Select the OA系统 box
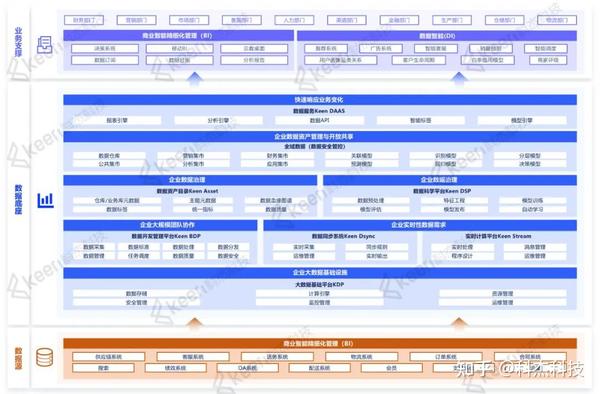600x394 pixels. pos(248,368)
